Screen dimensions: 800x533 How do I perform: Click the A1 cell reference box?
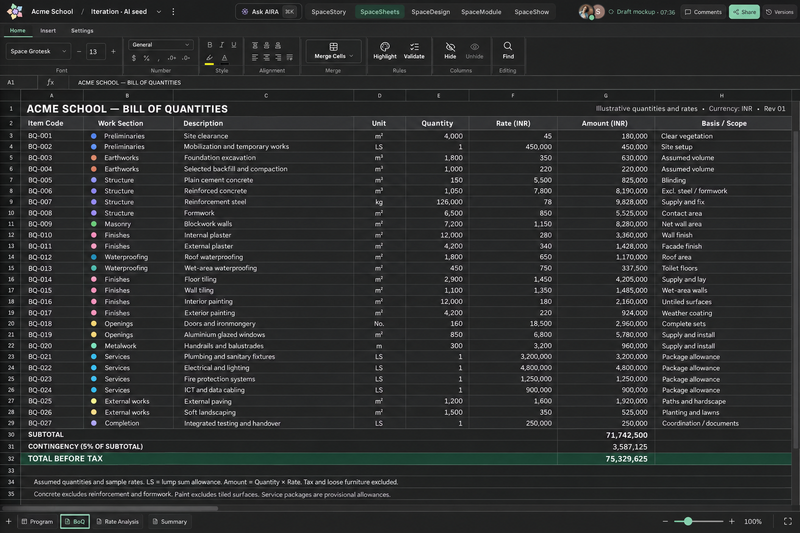(19, 82)
